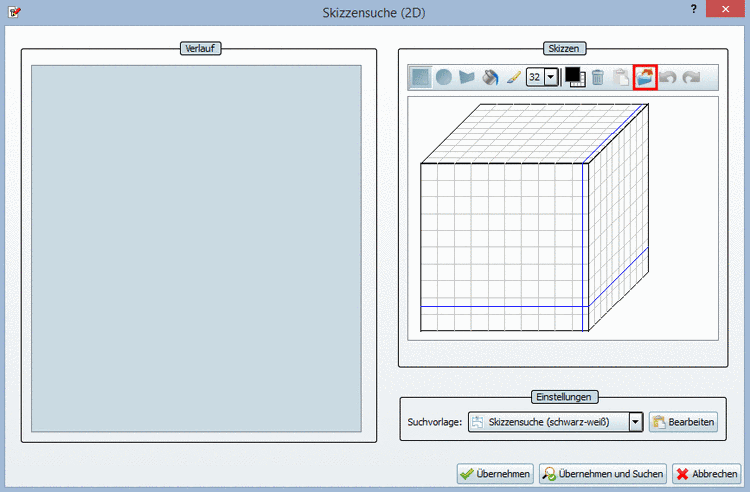Click the help question mark button

click(x=694, y=9)
